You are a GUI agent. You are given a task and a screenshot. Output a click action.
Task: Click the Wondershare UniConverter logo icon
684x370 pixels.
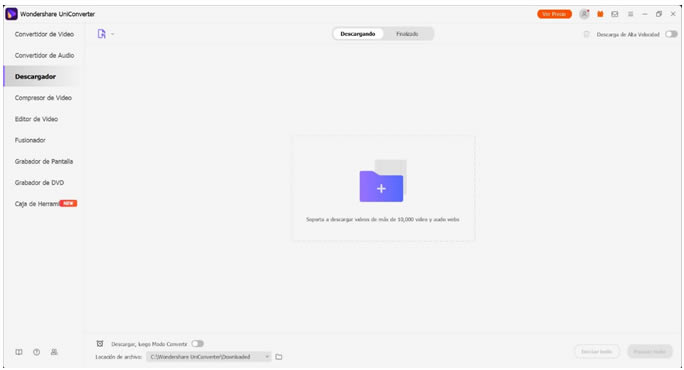click(11, 14)
